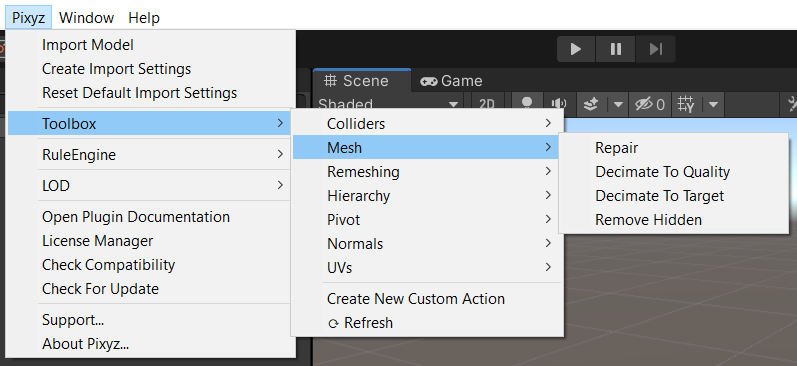This screenshot has width=797, height=366.
Task: Open the Window menu
Action: [x=86, y=18]
